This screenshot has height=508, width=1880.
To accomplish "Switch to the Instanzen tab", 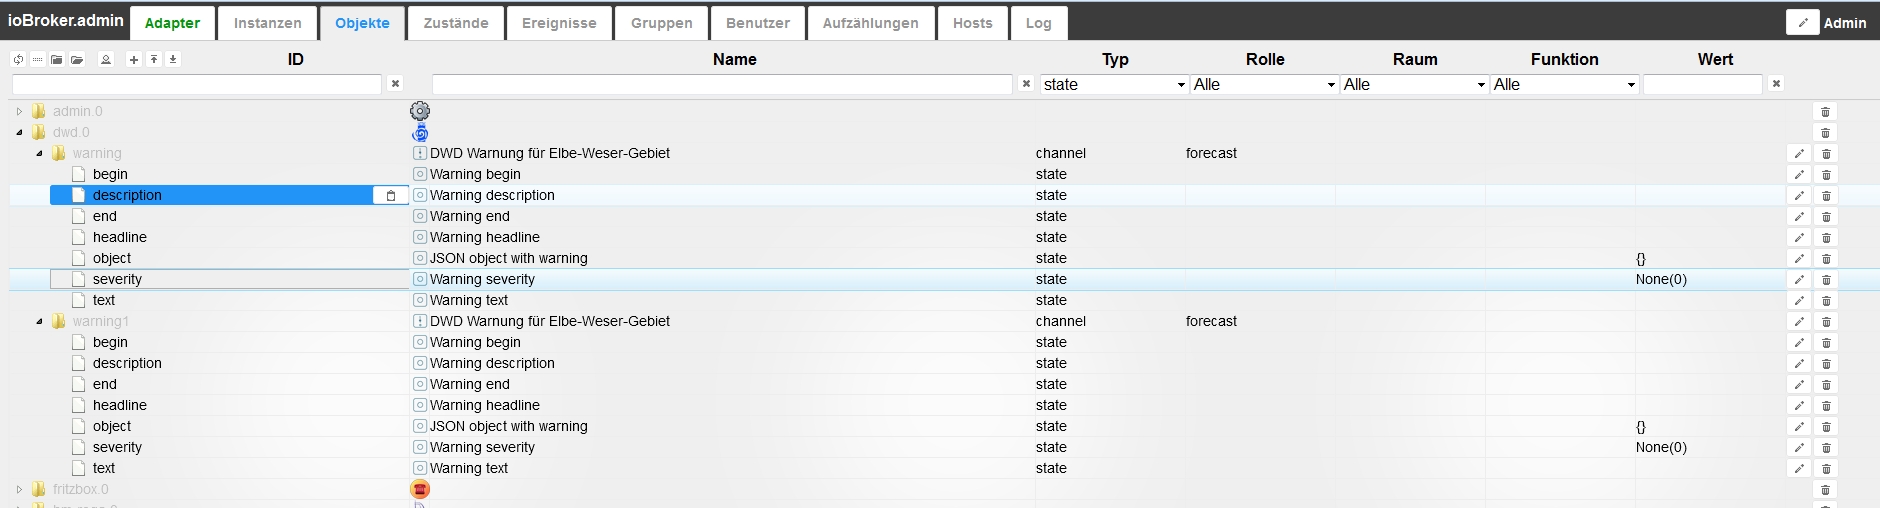I will [267, 23].
